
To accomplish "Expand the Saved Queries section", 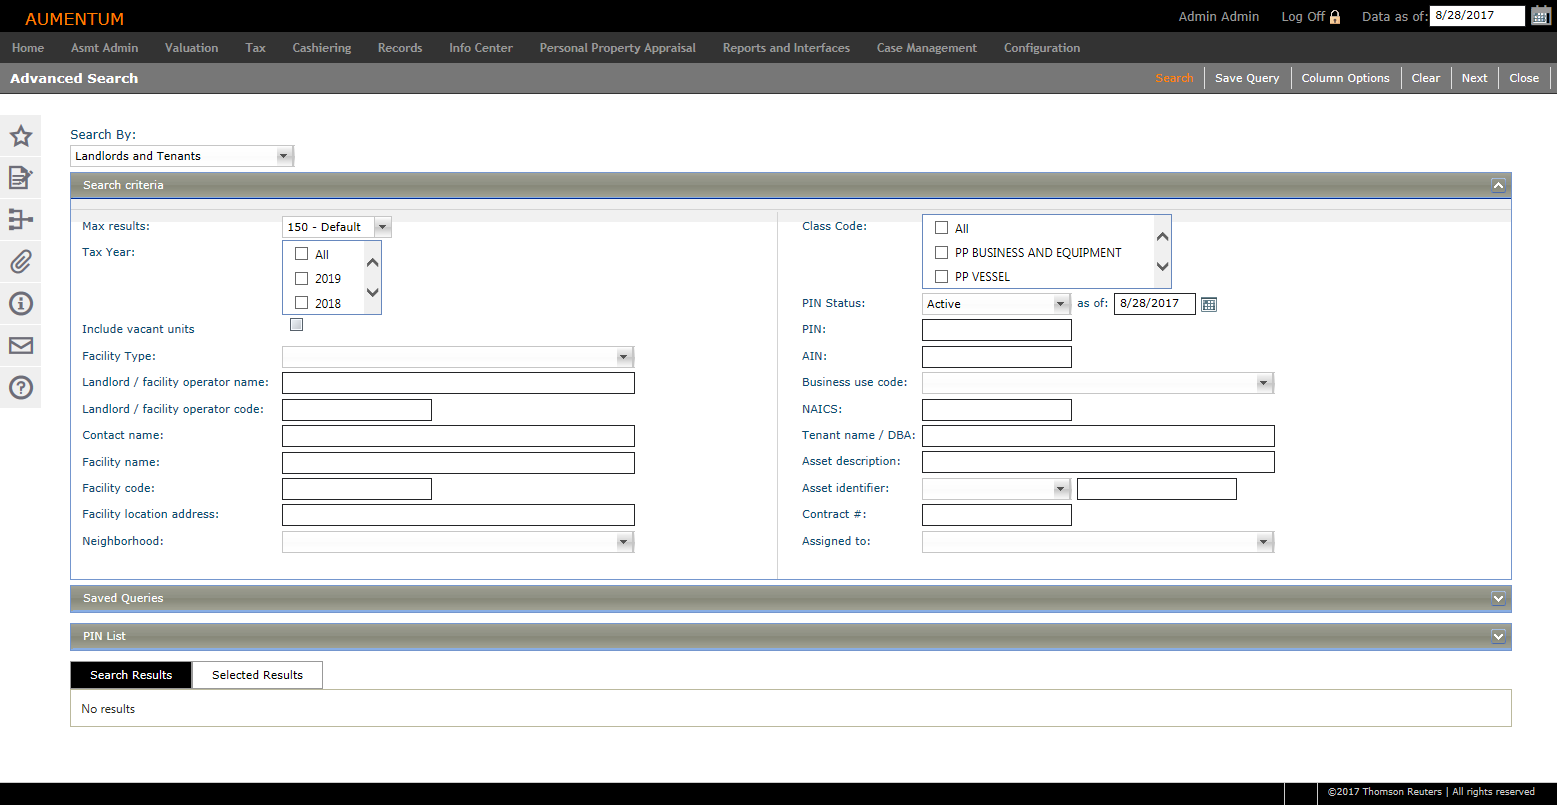I will 1497,598.
